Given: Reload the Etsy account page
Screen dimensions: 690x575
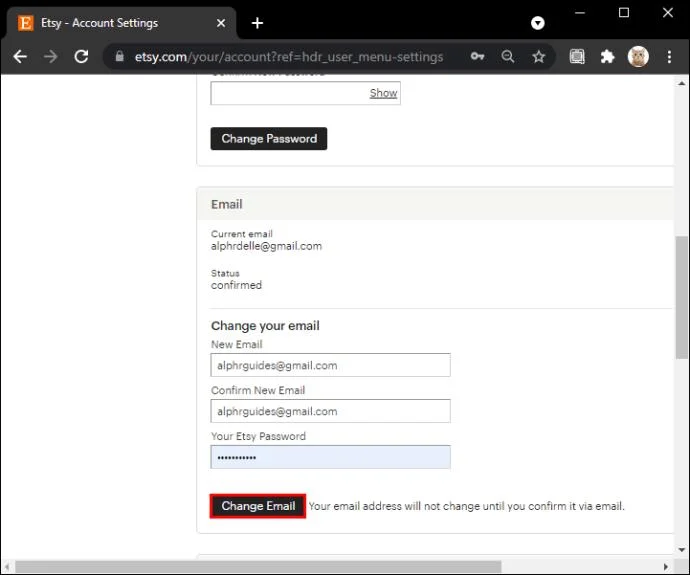Looking at the screenshot, I should click(x=81, y=57).
